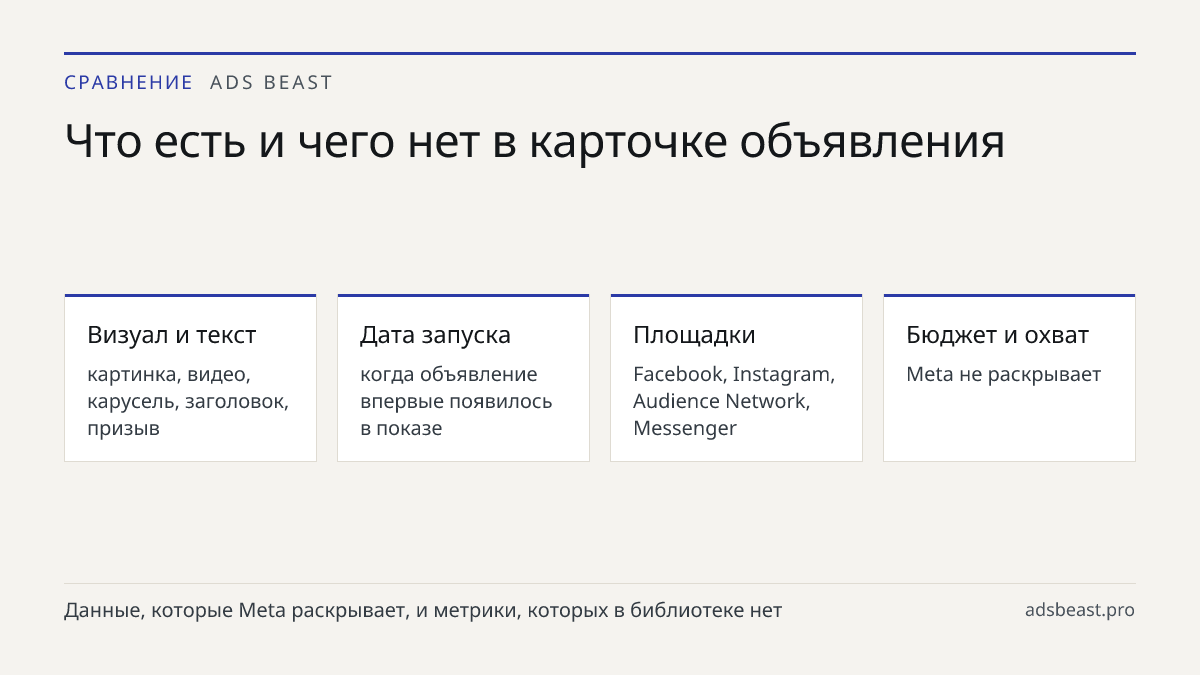Screen dimensions: 1200x675
Task: Click the heading 'Что есть и чего нет в карточке объявления'
Action: [x=534, y=142]
